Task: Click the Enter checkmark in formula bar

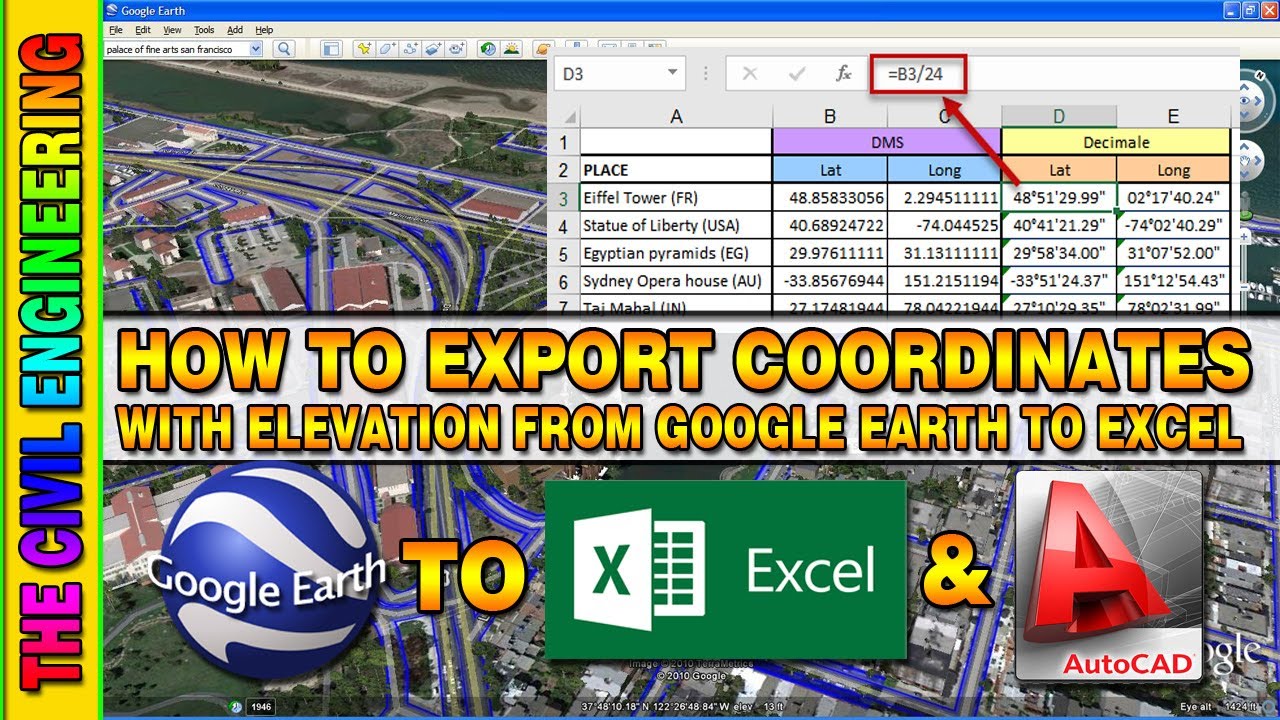Action: coord(797,73)
